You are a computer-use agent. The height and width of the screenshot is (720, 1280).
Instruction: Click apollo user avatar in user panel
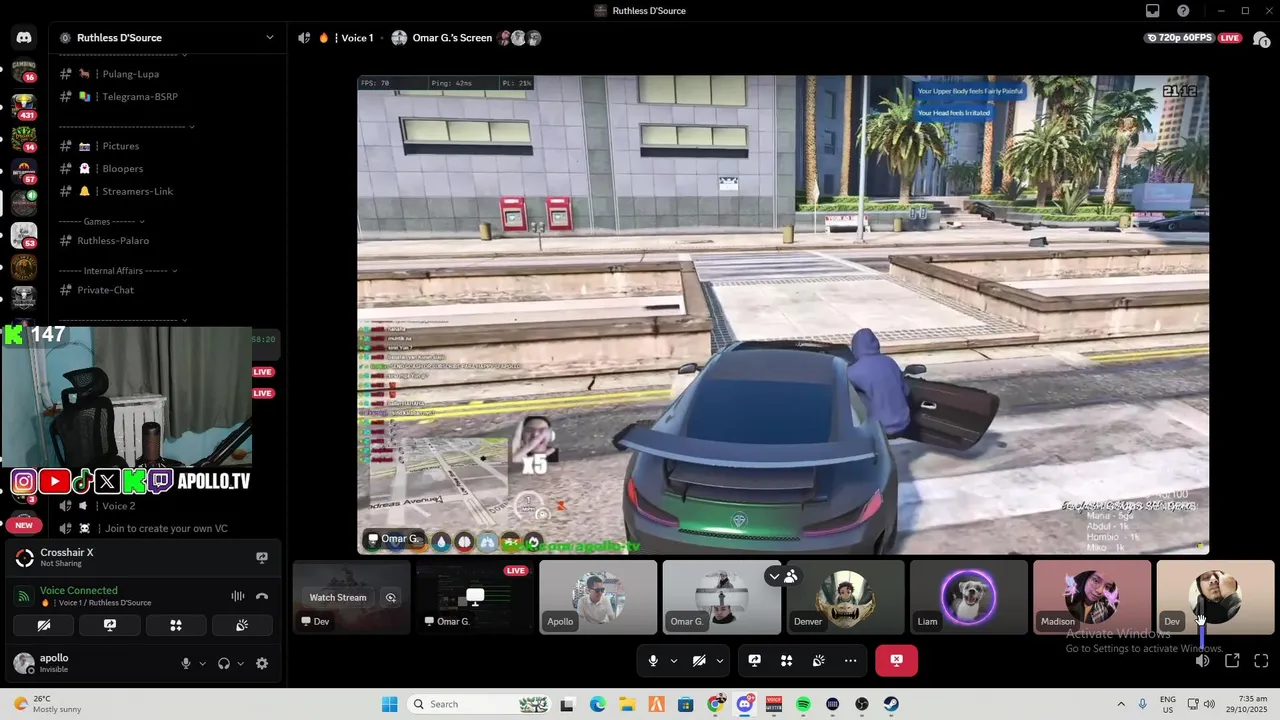coord(24,663)
